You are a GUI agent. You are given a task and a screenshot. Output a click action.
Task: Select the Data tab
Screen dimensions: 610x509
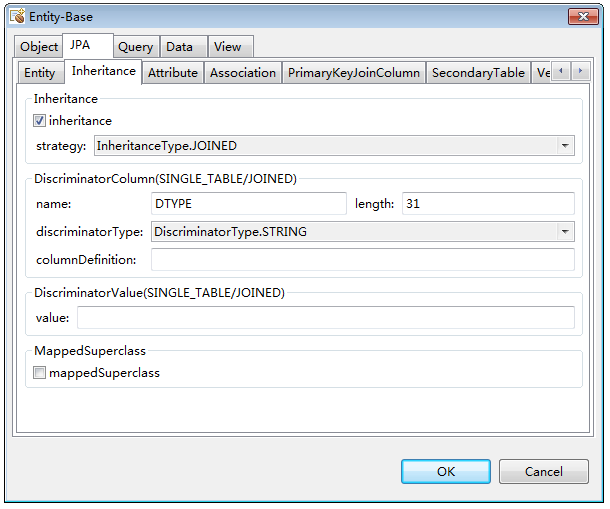pyautogui.click(x=180, y=47)
